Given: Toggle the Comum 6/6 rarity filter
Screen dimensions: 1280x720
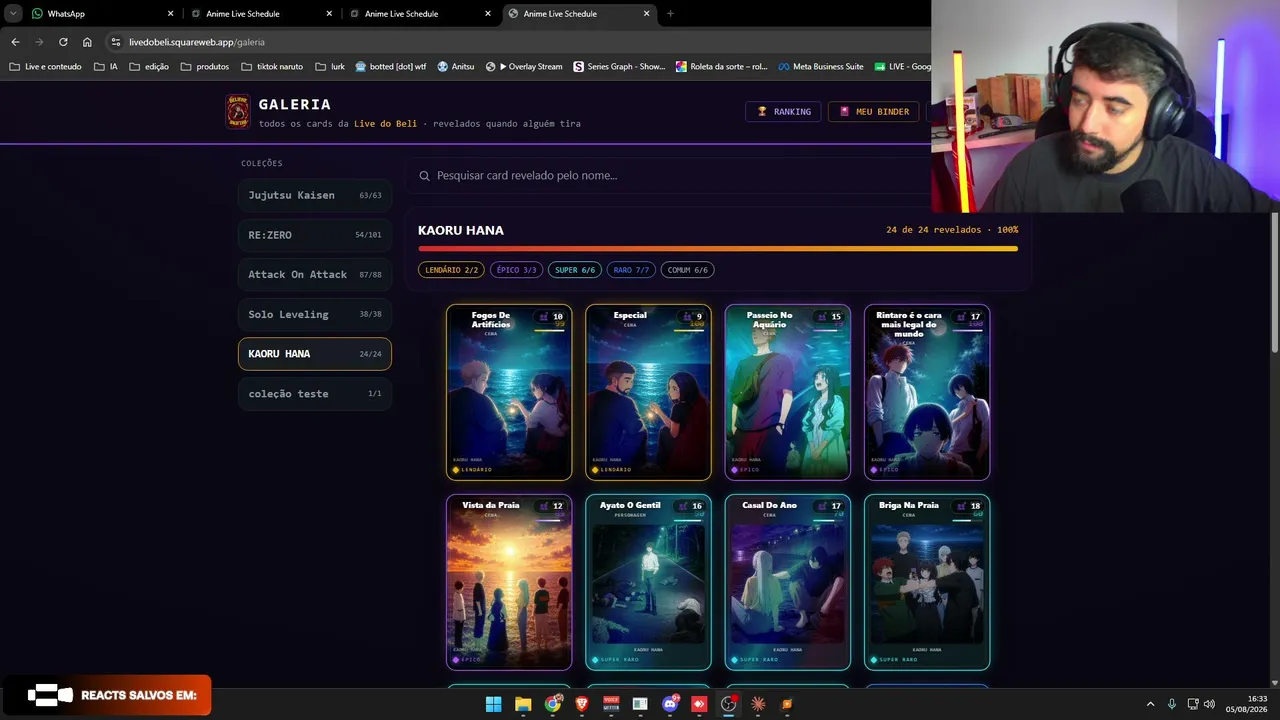Looking at the screenshot, I should click(x=688, y=270).
